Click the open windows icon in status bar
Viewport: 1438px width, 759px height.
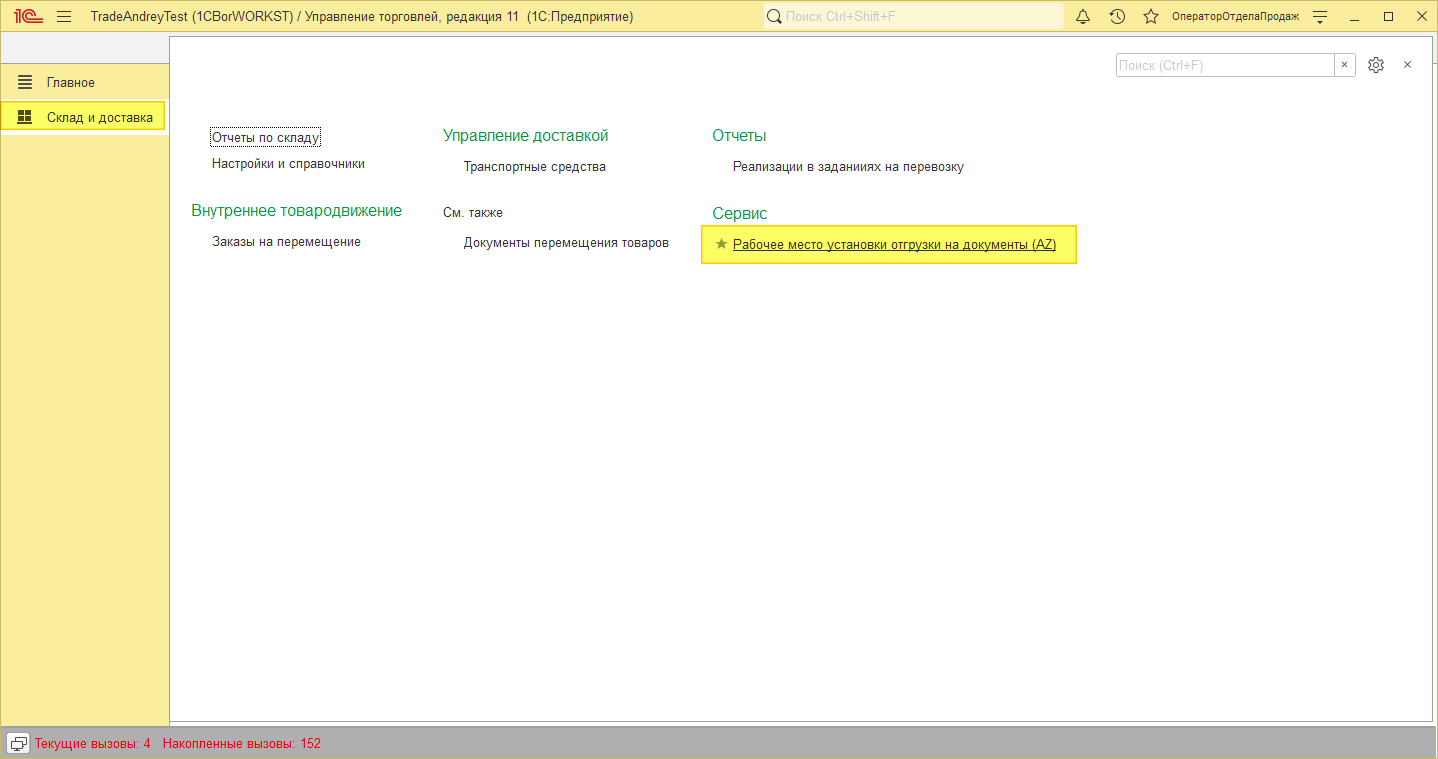(18, 743)
